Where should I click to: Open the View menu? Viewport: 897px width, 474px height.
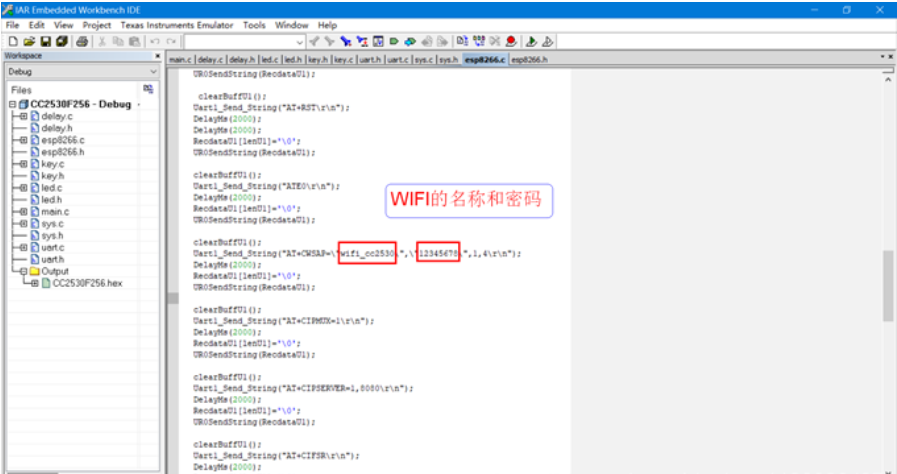pyautogui.click(x=63, y=25)
